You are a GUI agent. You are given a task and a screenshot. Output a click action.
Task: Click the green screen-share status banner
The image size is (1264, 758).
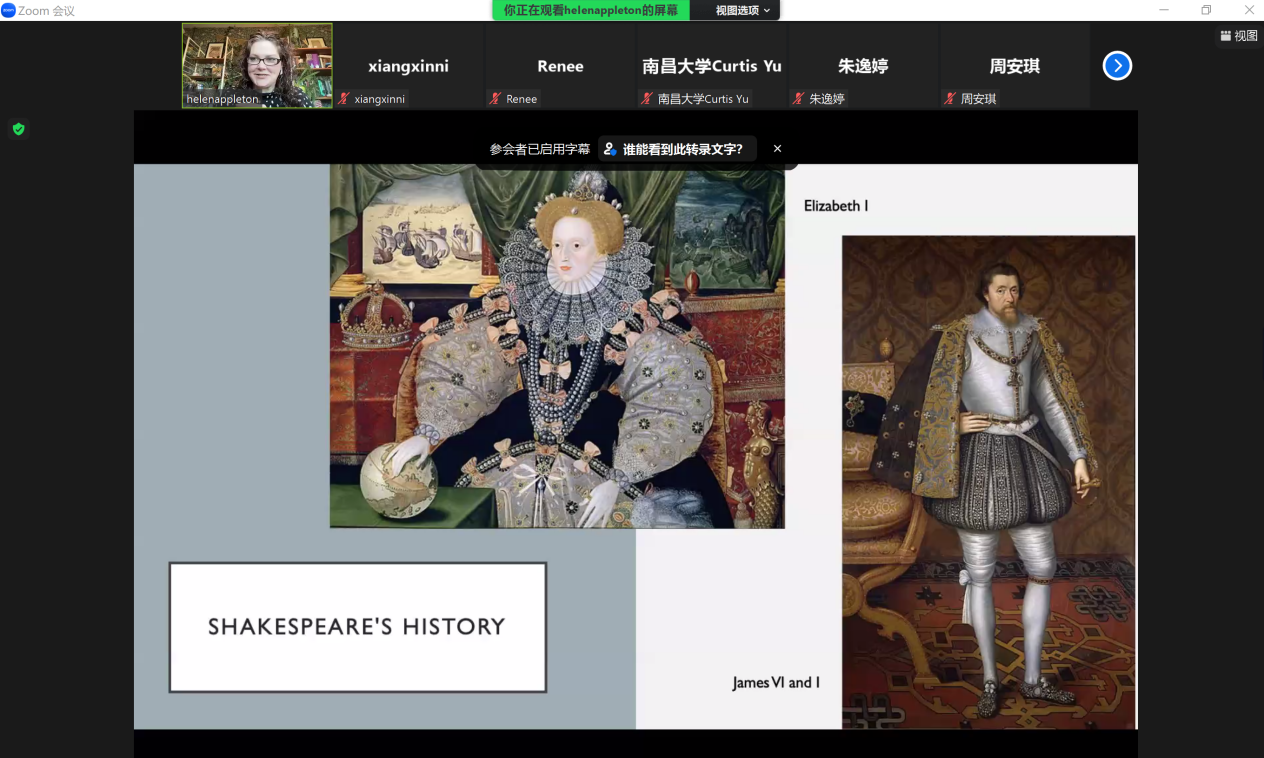[x=591, y=10]
